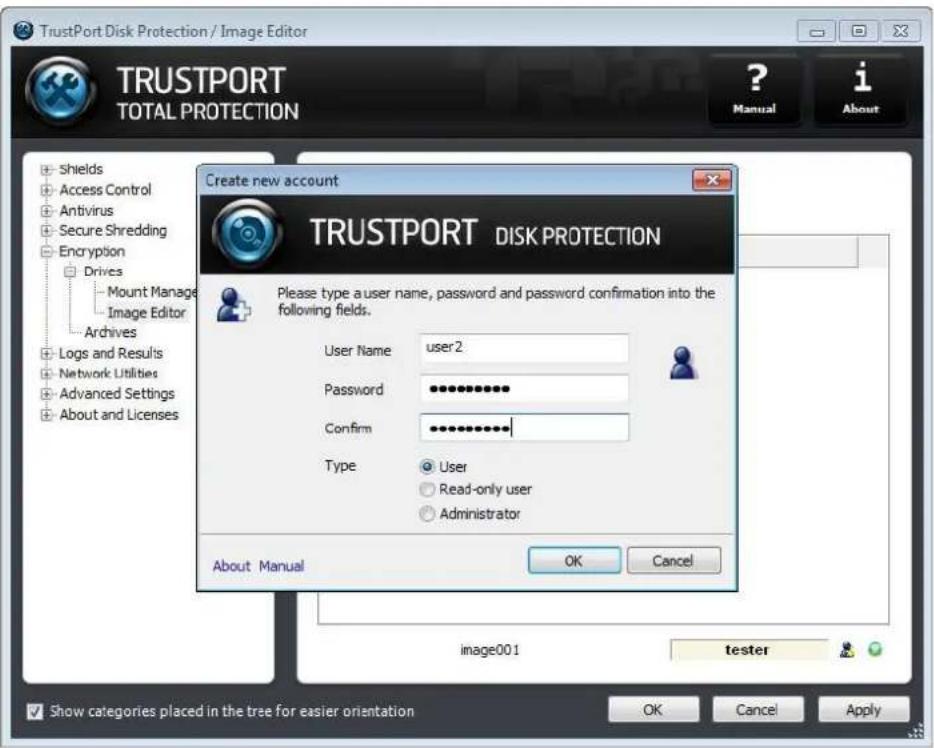Open the About link in dialog

click(232, 566)
